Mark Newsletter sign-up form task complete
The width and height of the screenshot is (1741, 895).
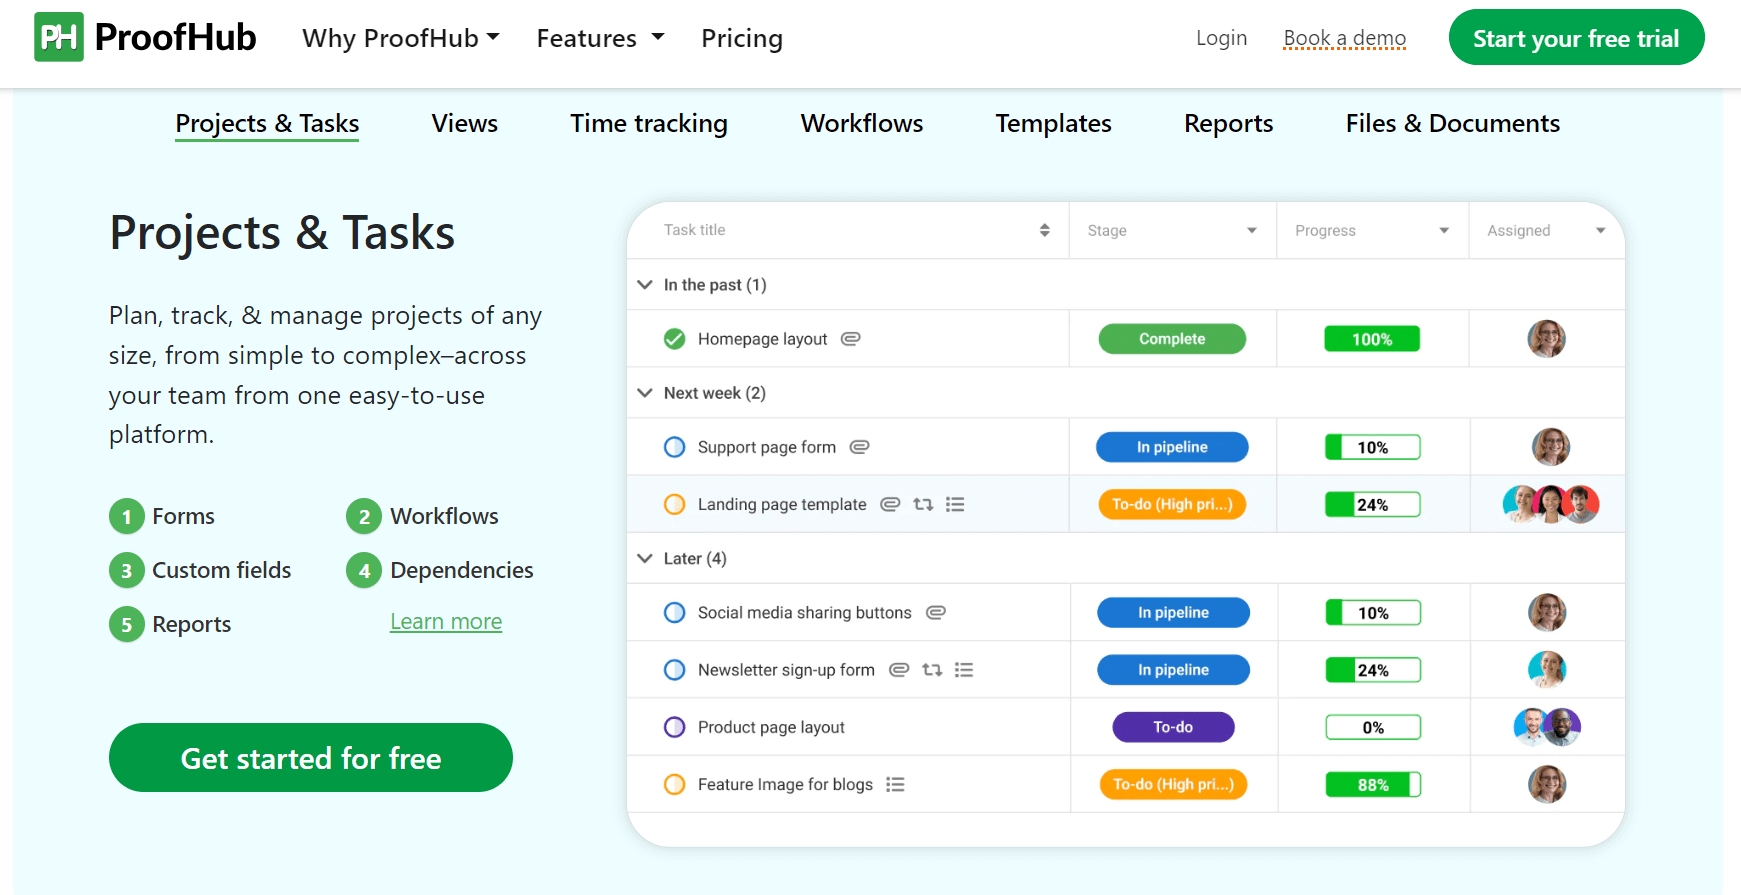tap(675, 670)
